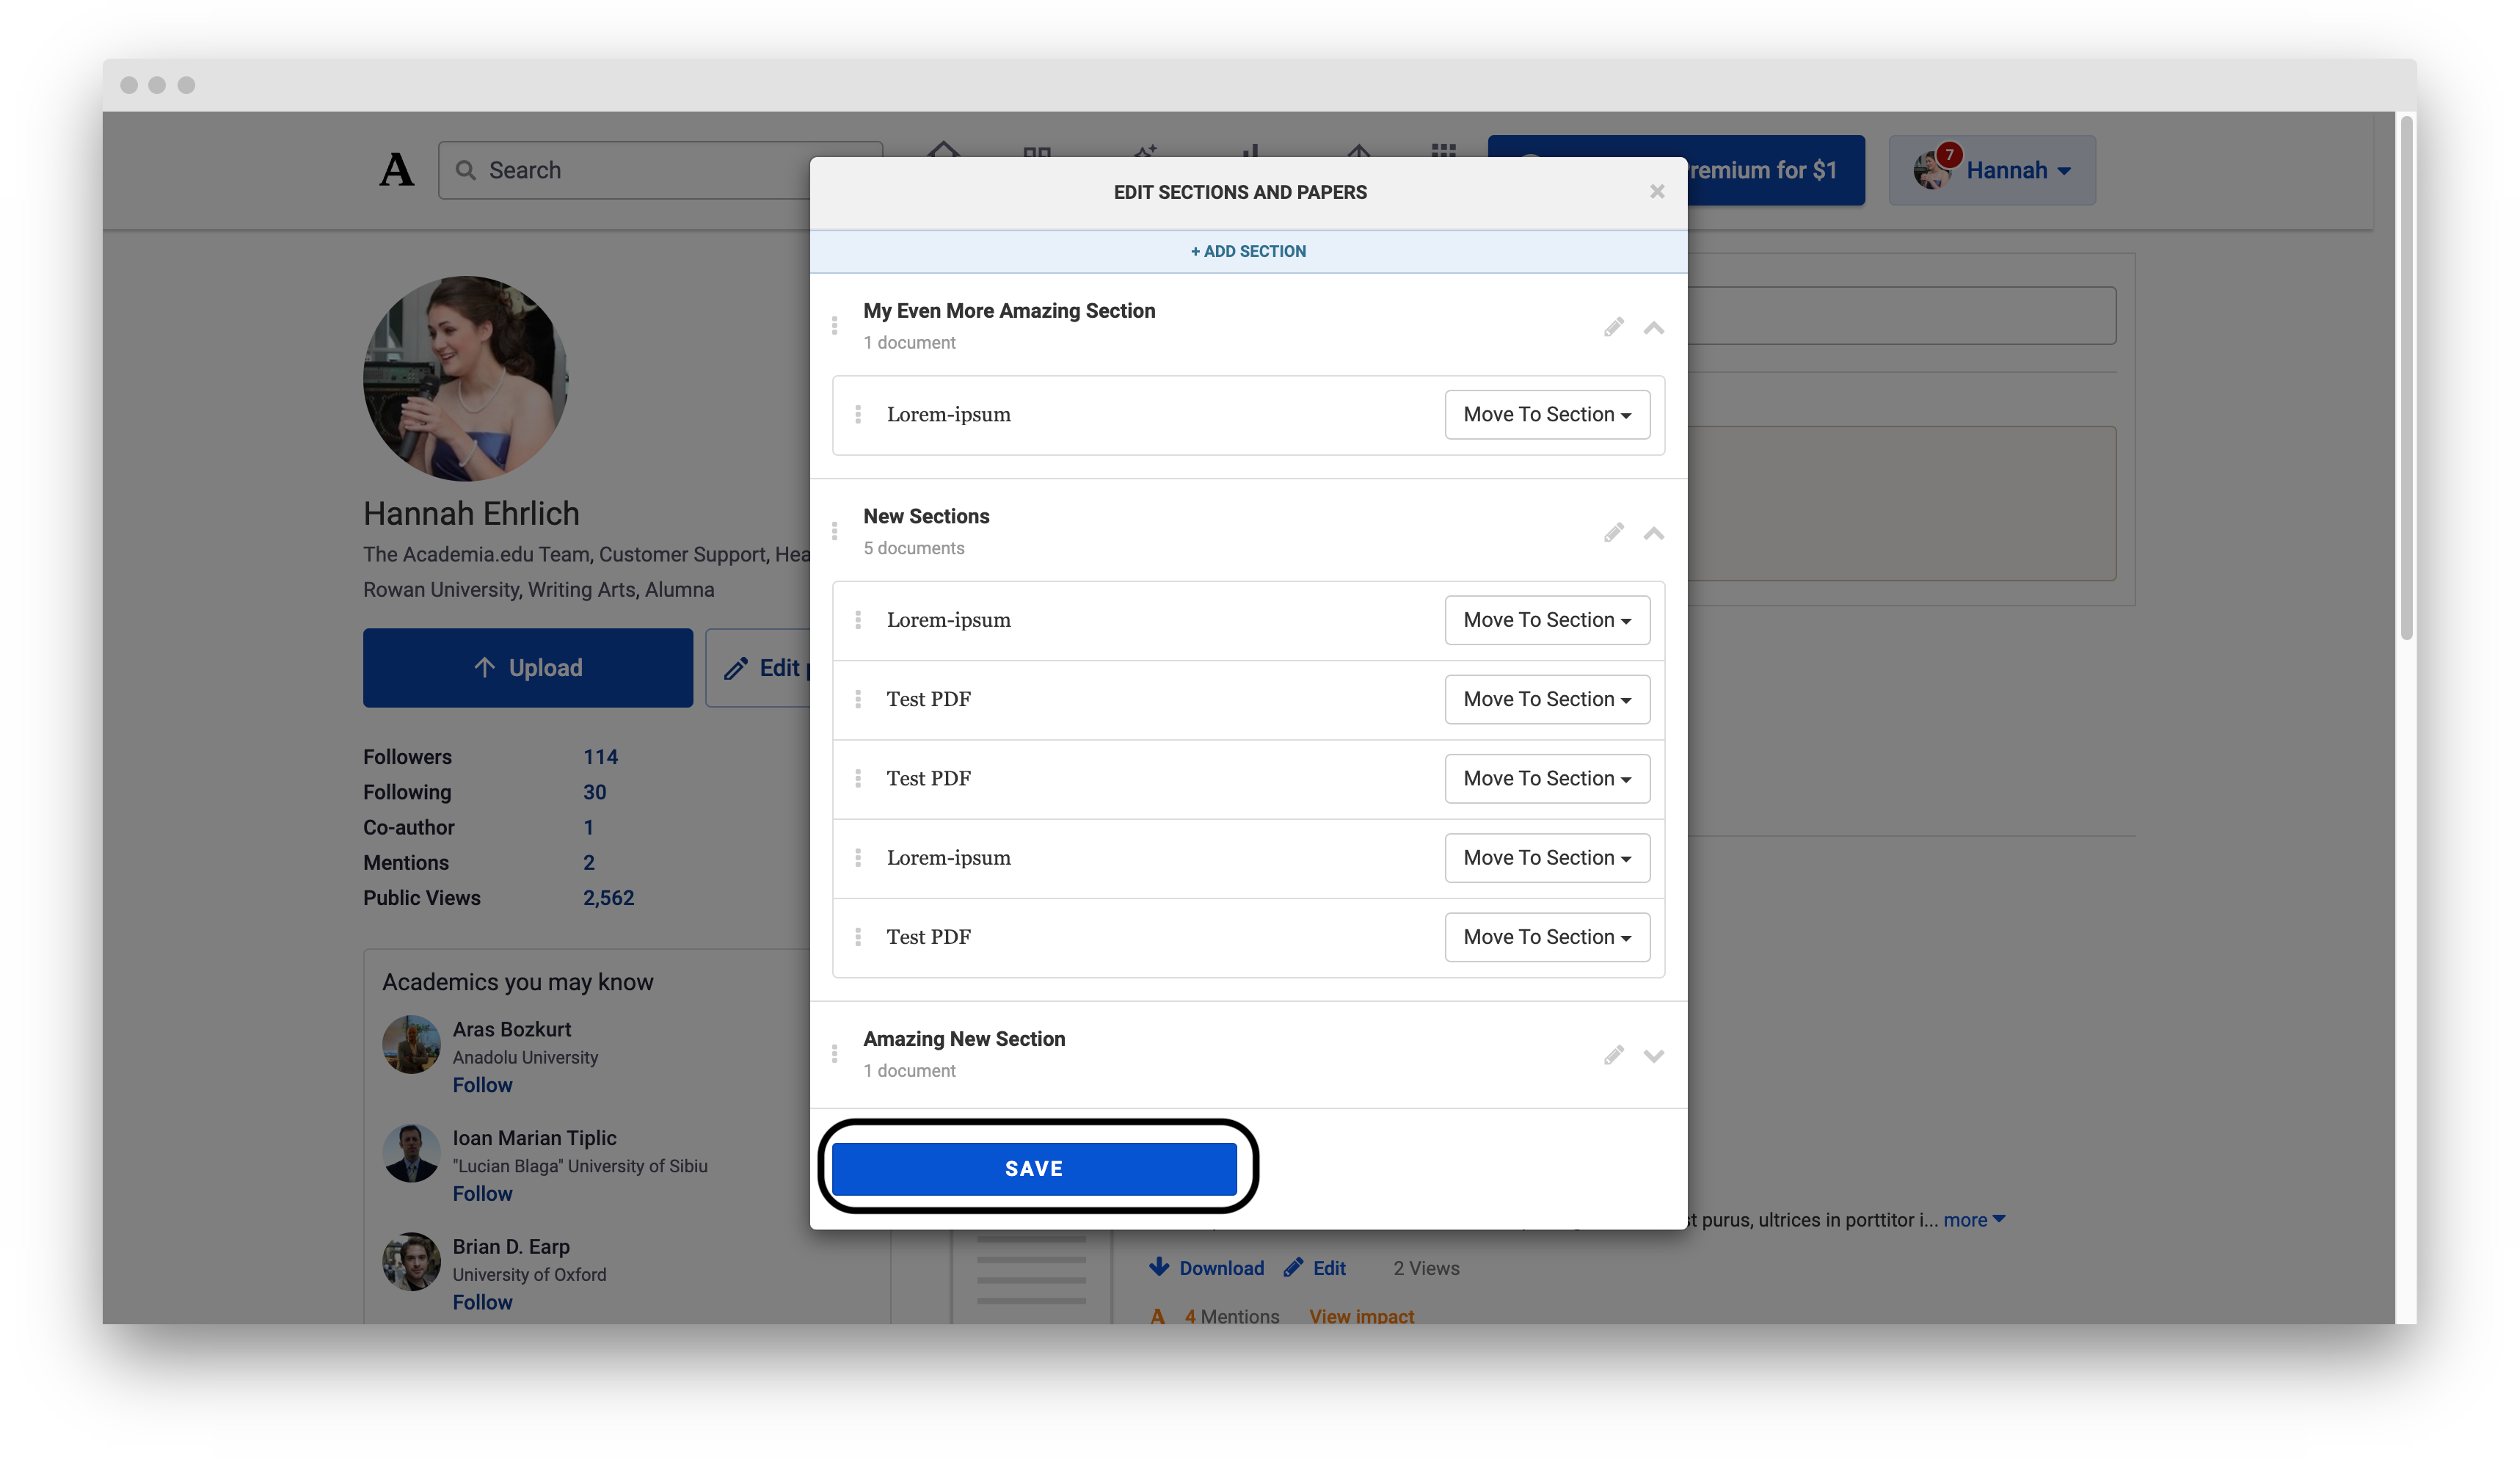Click Aras Bozkurt's avatar
The image size is (2520, 1471).
click(x=411, y=1045)
